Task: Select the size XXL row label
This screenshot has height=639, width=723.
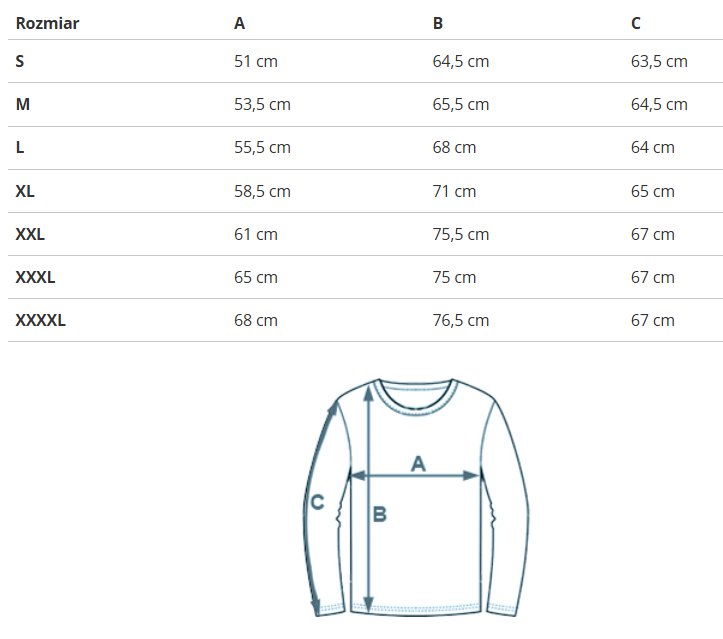Action: [30, 234]
